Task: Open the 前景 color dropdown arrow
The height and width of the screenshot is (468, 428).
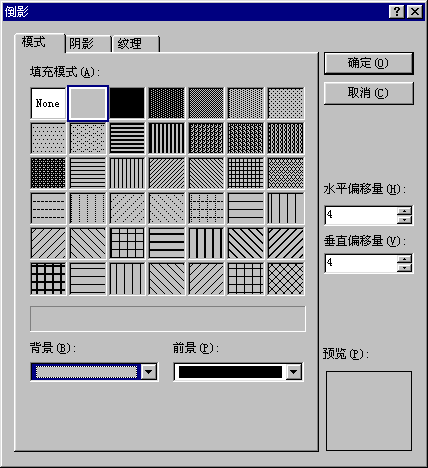Action: tap(294, 372)
